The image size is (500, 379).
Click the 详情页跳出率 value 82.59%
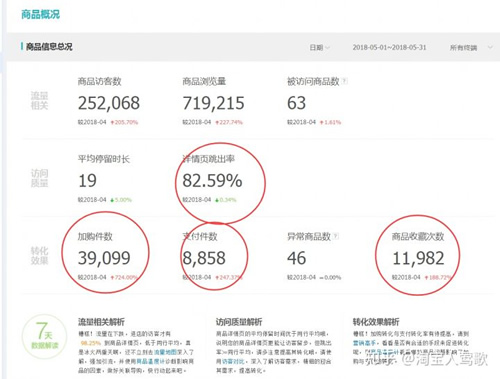(x=212, y=181)
